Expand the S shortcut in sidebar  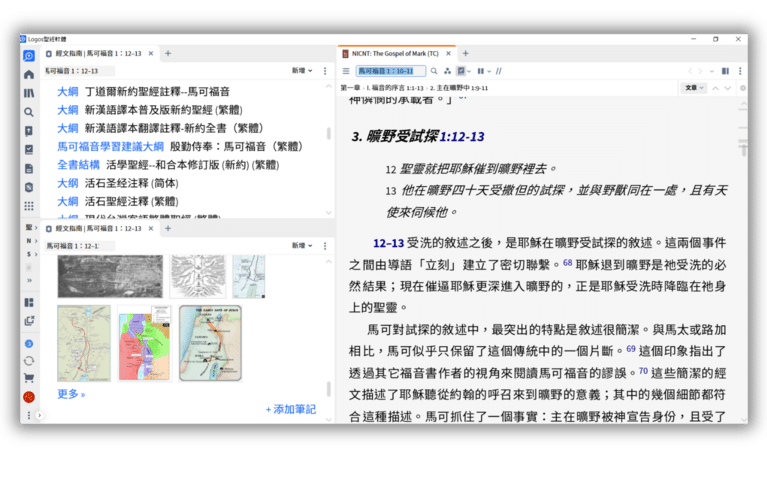coord(31,254)
